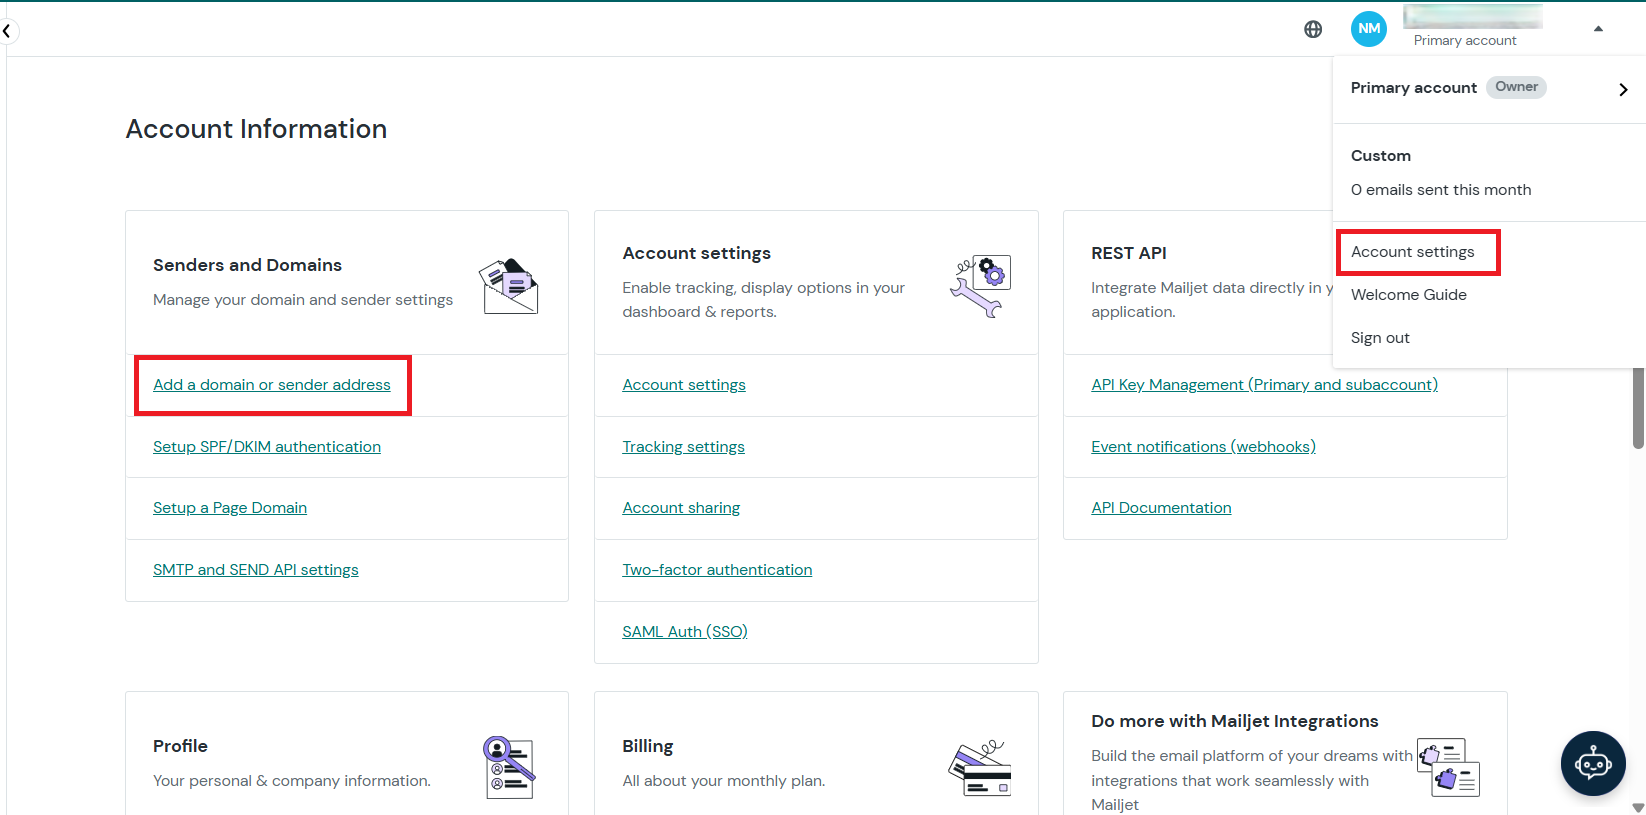Select Account settings in dropdown menu

(x=1413, y=252)
